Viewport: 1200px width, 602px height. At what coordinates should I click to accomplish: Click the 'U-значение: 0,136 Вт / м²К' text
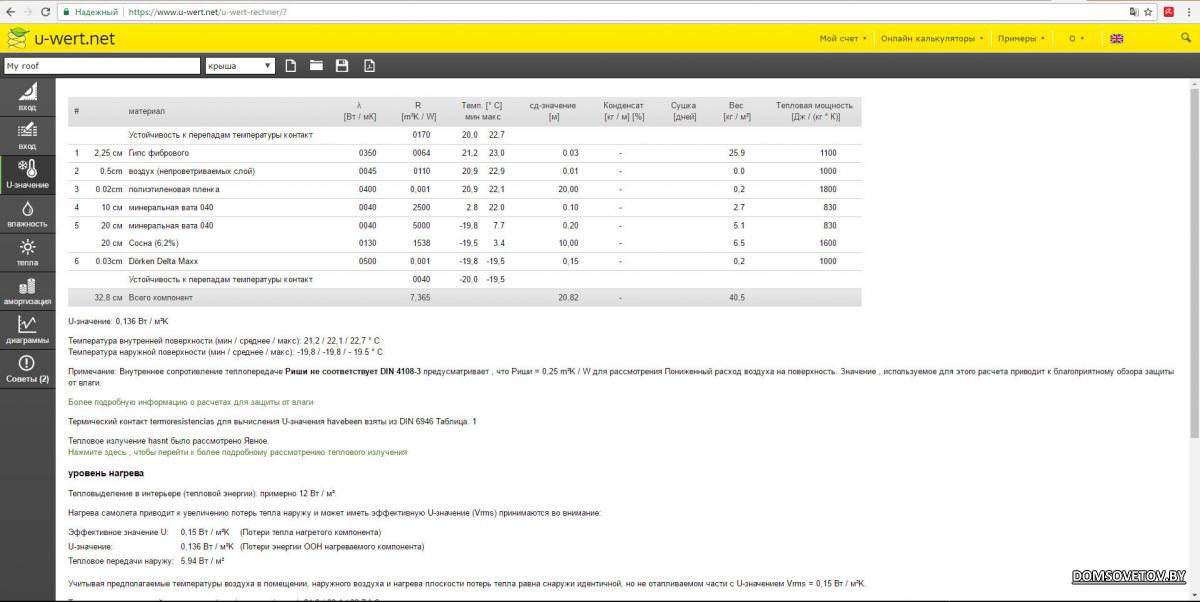click(118, 322)
